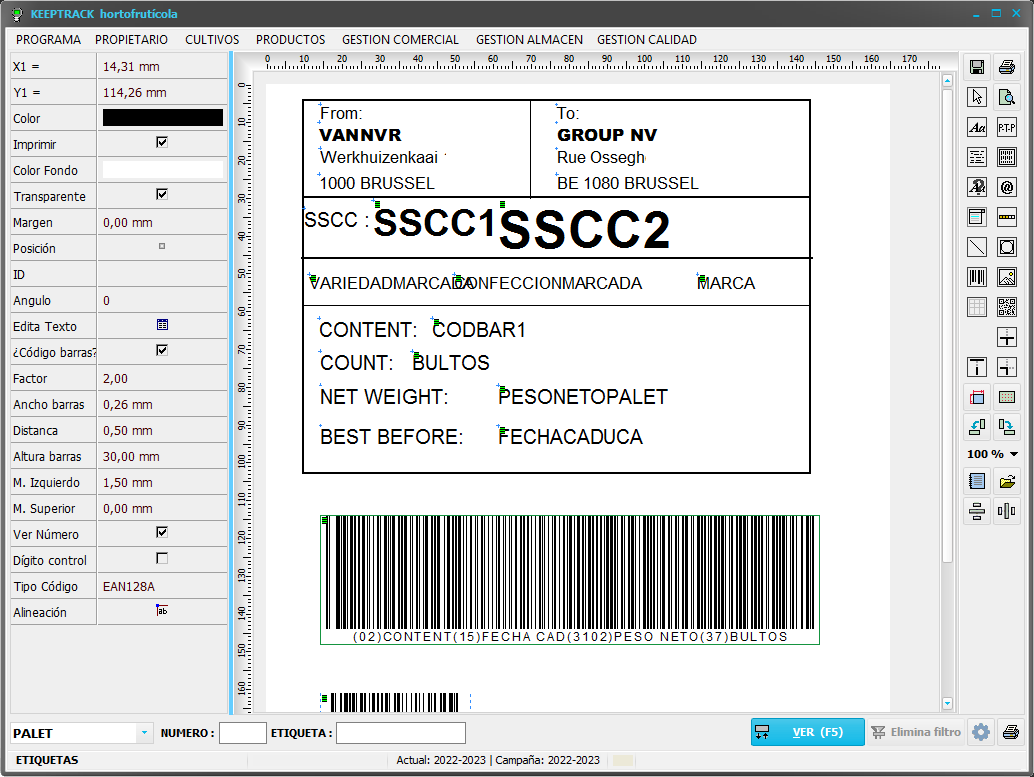Select the FECHACADUCA field on label

(x=570, y=437)
